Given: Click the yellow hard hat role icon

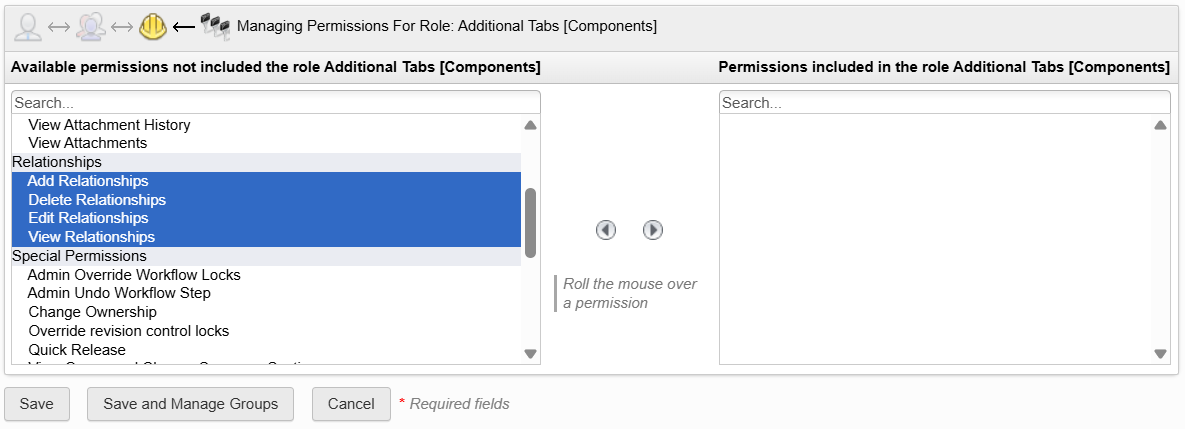Looking at the screenshot, I should tap(153, 26).
